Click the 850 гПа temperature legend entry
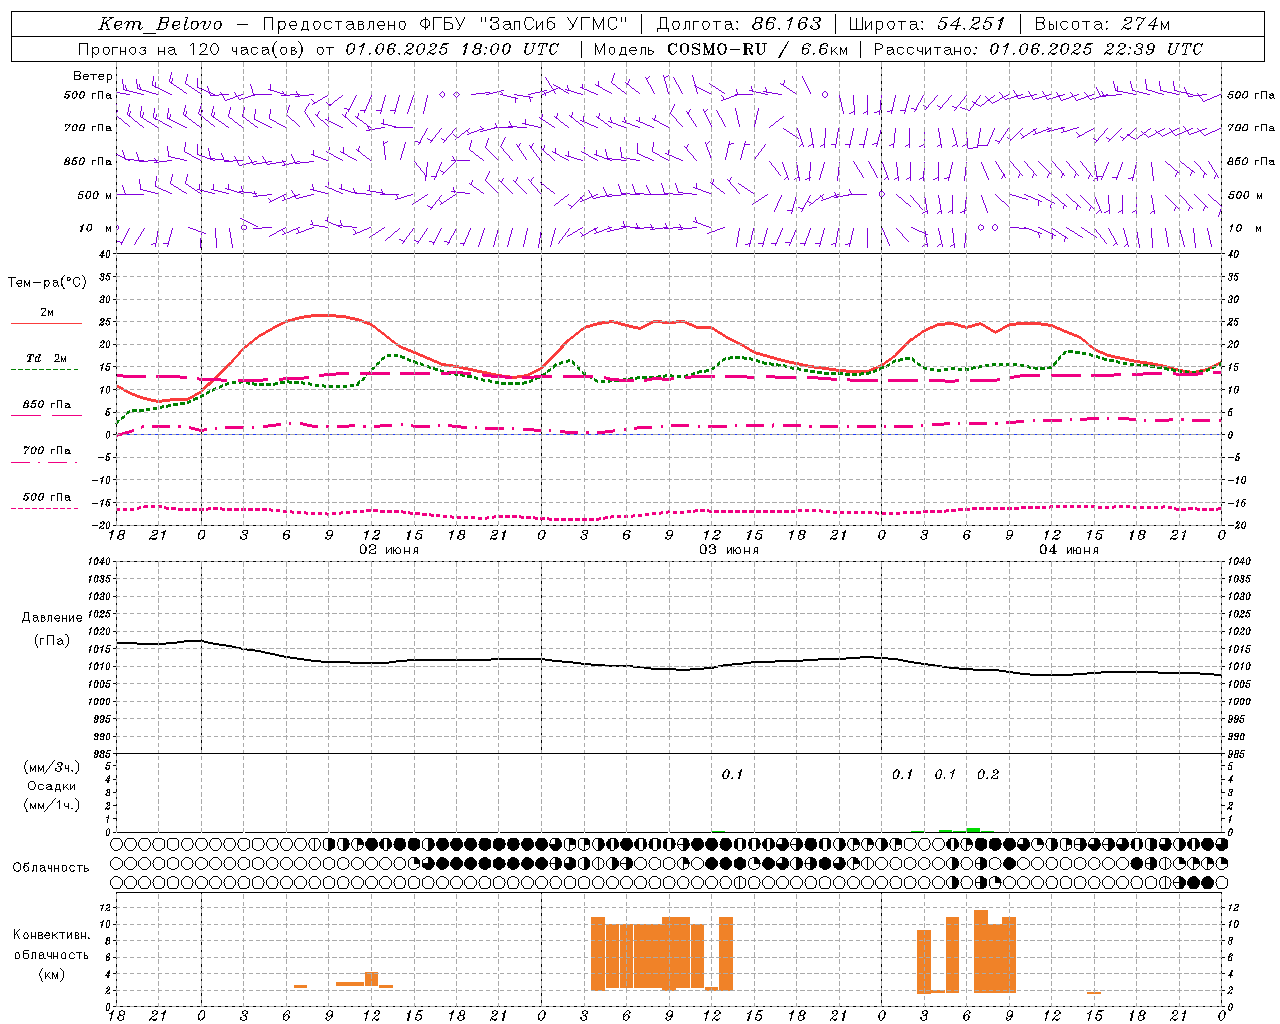 [x=46, y=409]
